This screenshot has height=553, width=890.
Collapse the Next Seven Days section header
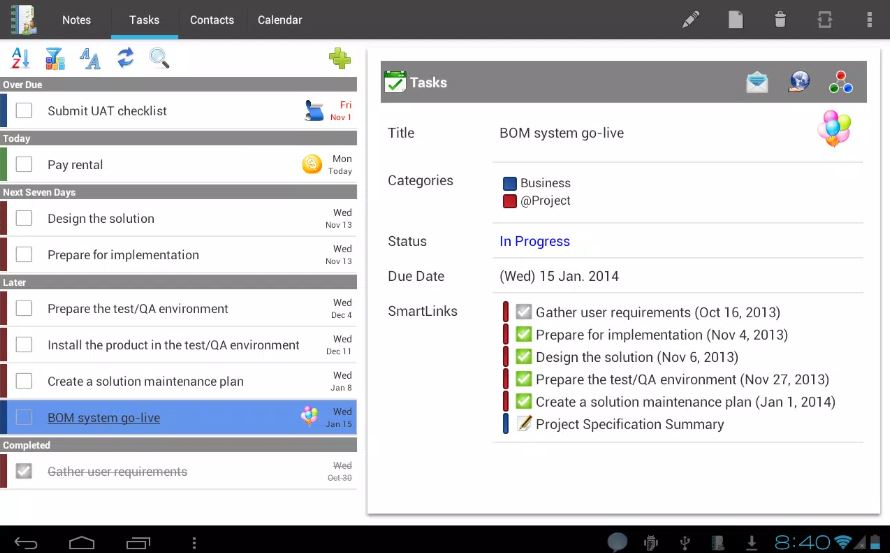[x=178, y=192]
